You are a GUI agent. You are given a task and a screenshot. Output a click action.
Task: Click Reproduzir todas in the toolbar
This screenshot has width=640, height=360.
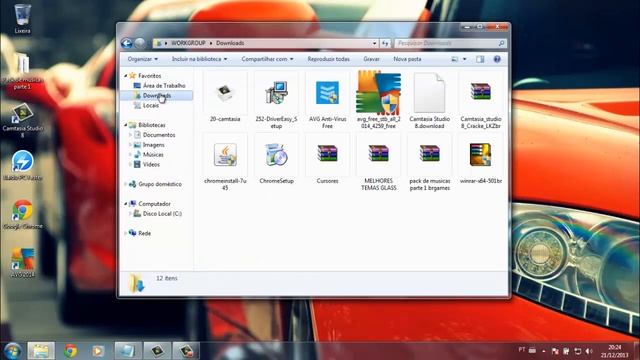329,59
